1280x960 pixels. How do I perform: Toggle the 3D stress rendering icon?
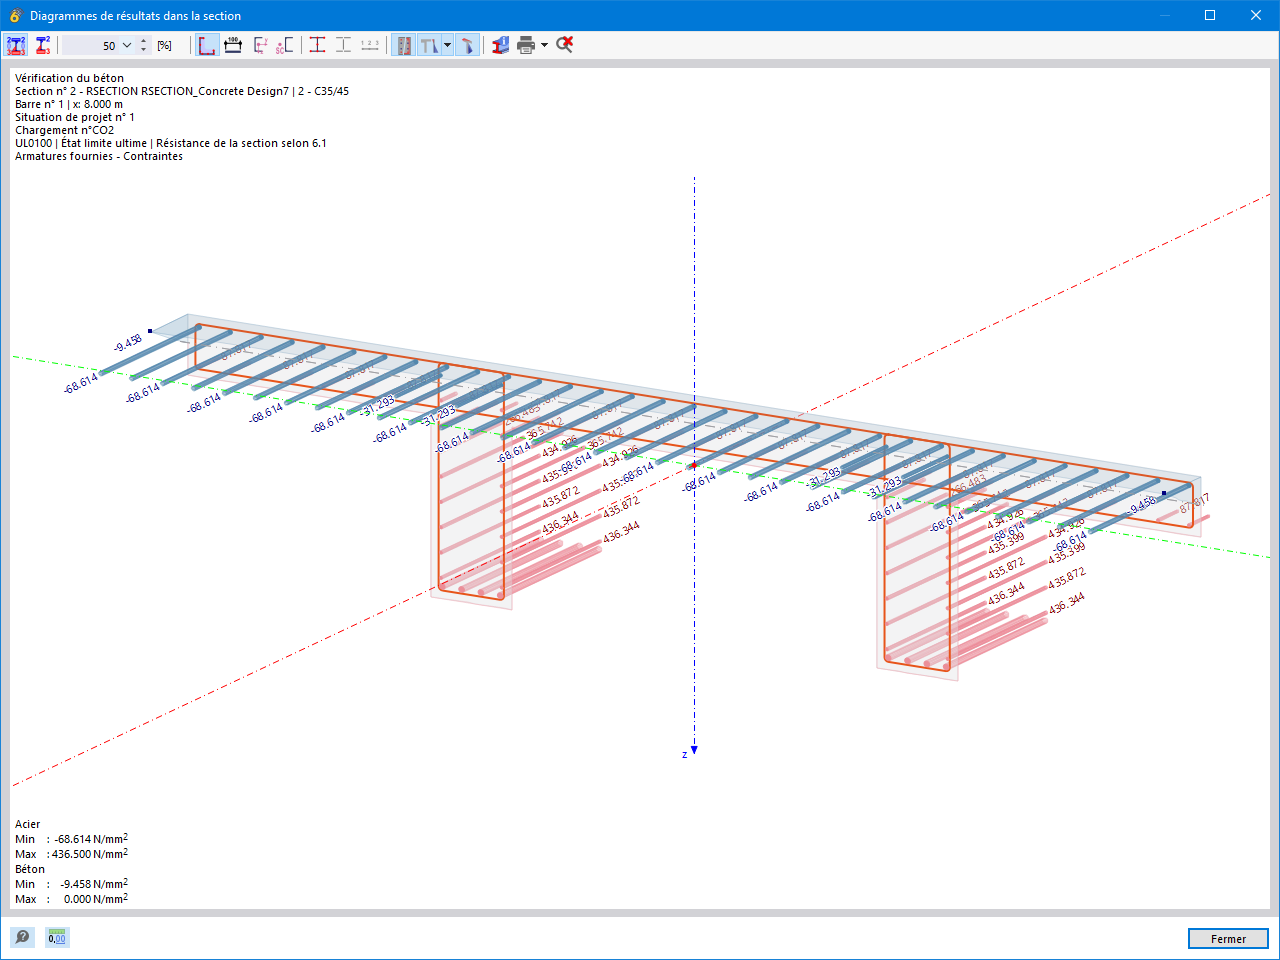pyautogui.click(x=467, y=45)
